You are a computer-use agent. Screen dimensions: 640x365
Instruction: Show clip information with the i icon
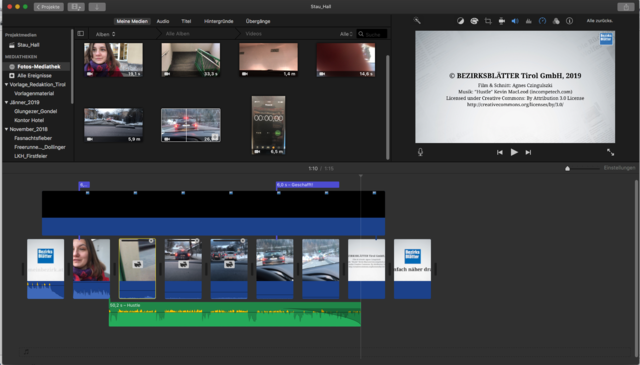(569, 21)
